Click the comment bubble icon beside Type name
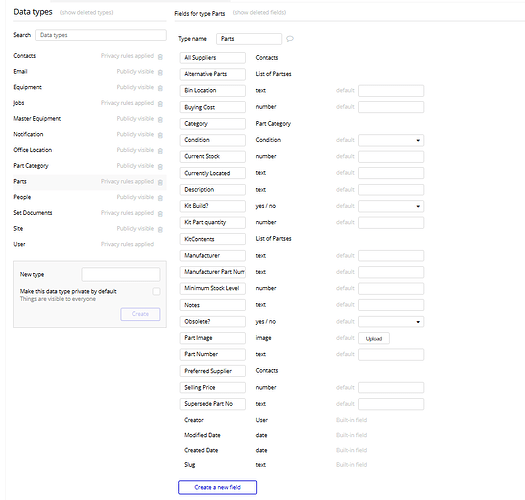The width and height of the screenshot is (525, 500). click(290, 39)
